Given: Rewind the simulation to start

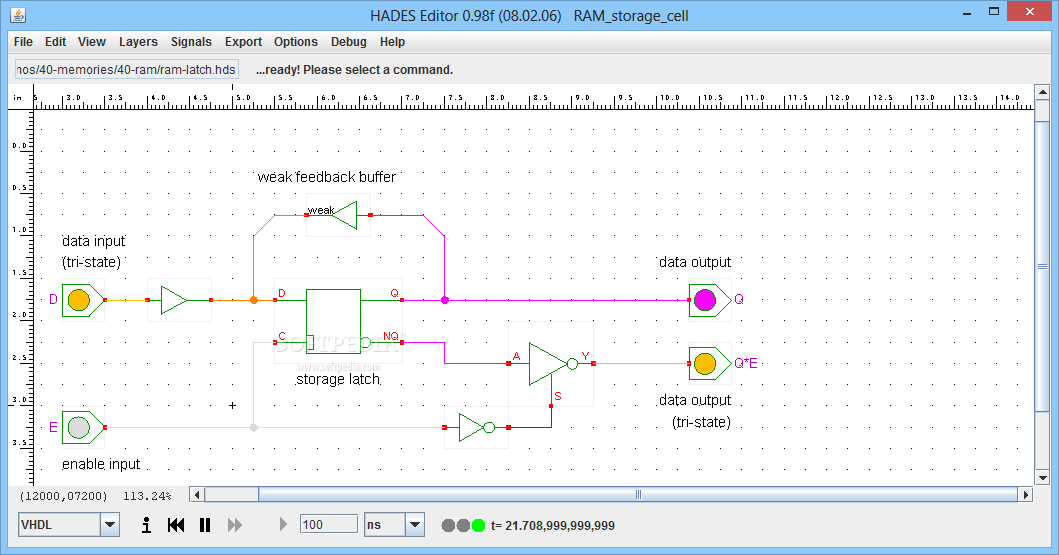Looking at the screenshot, I should point(176,525).
